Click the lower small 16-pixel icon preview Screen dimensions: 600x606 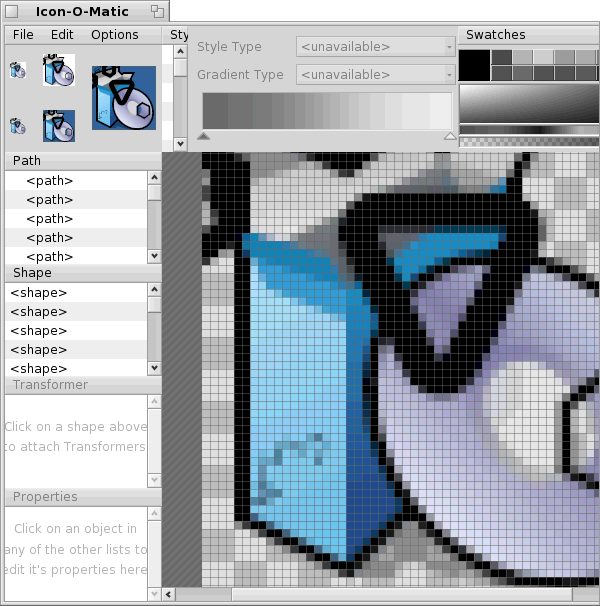[17, 126]
